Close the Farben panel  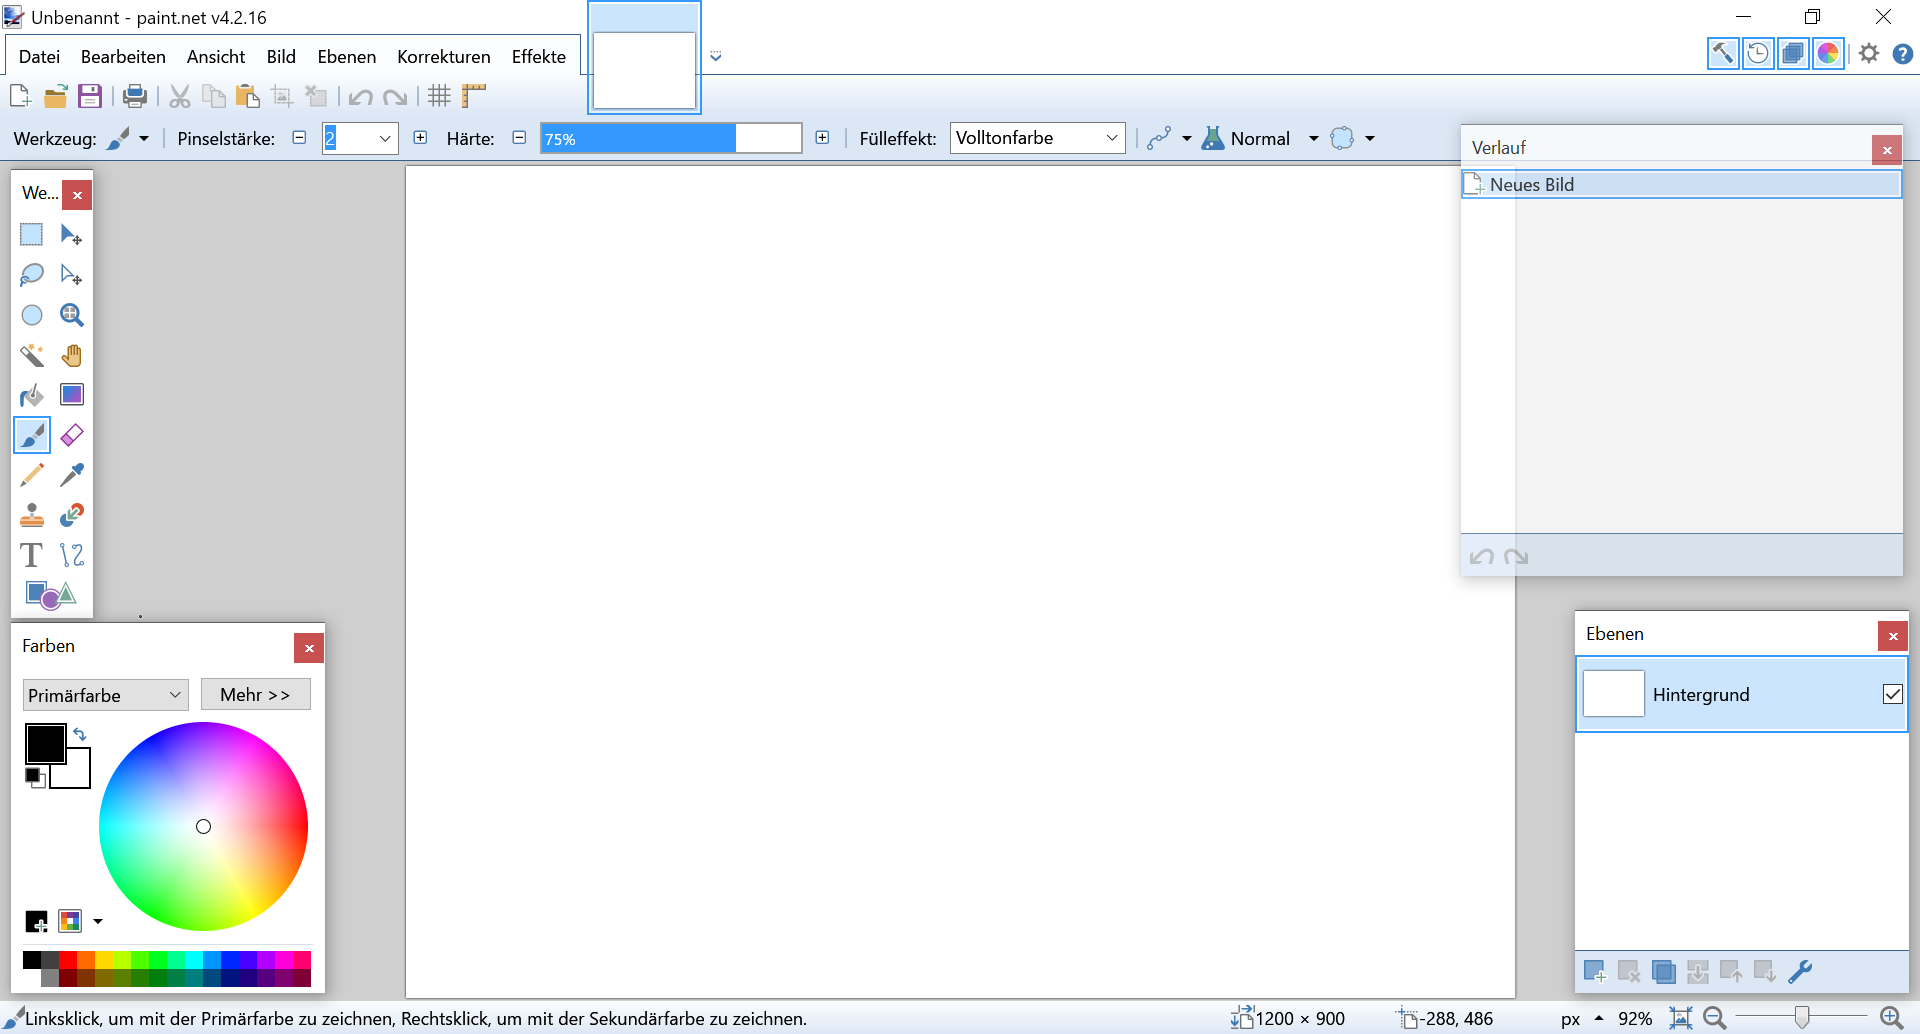pos(309,648)
